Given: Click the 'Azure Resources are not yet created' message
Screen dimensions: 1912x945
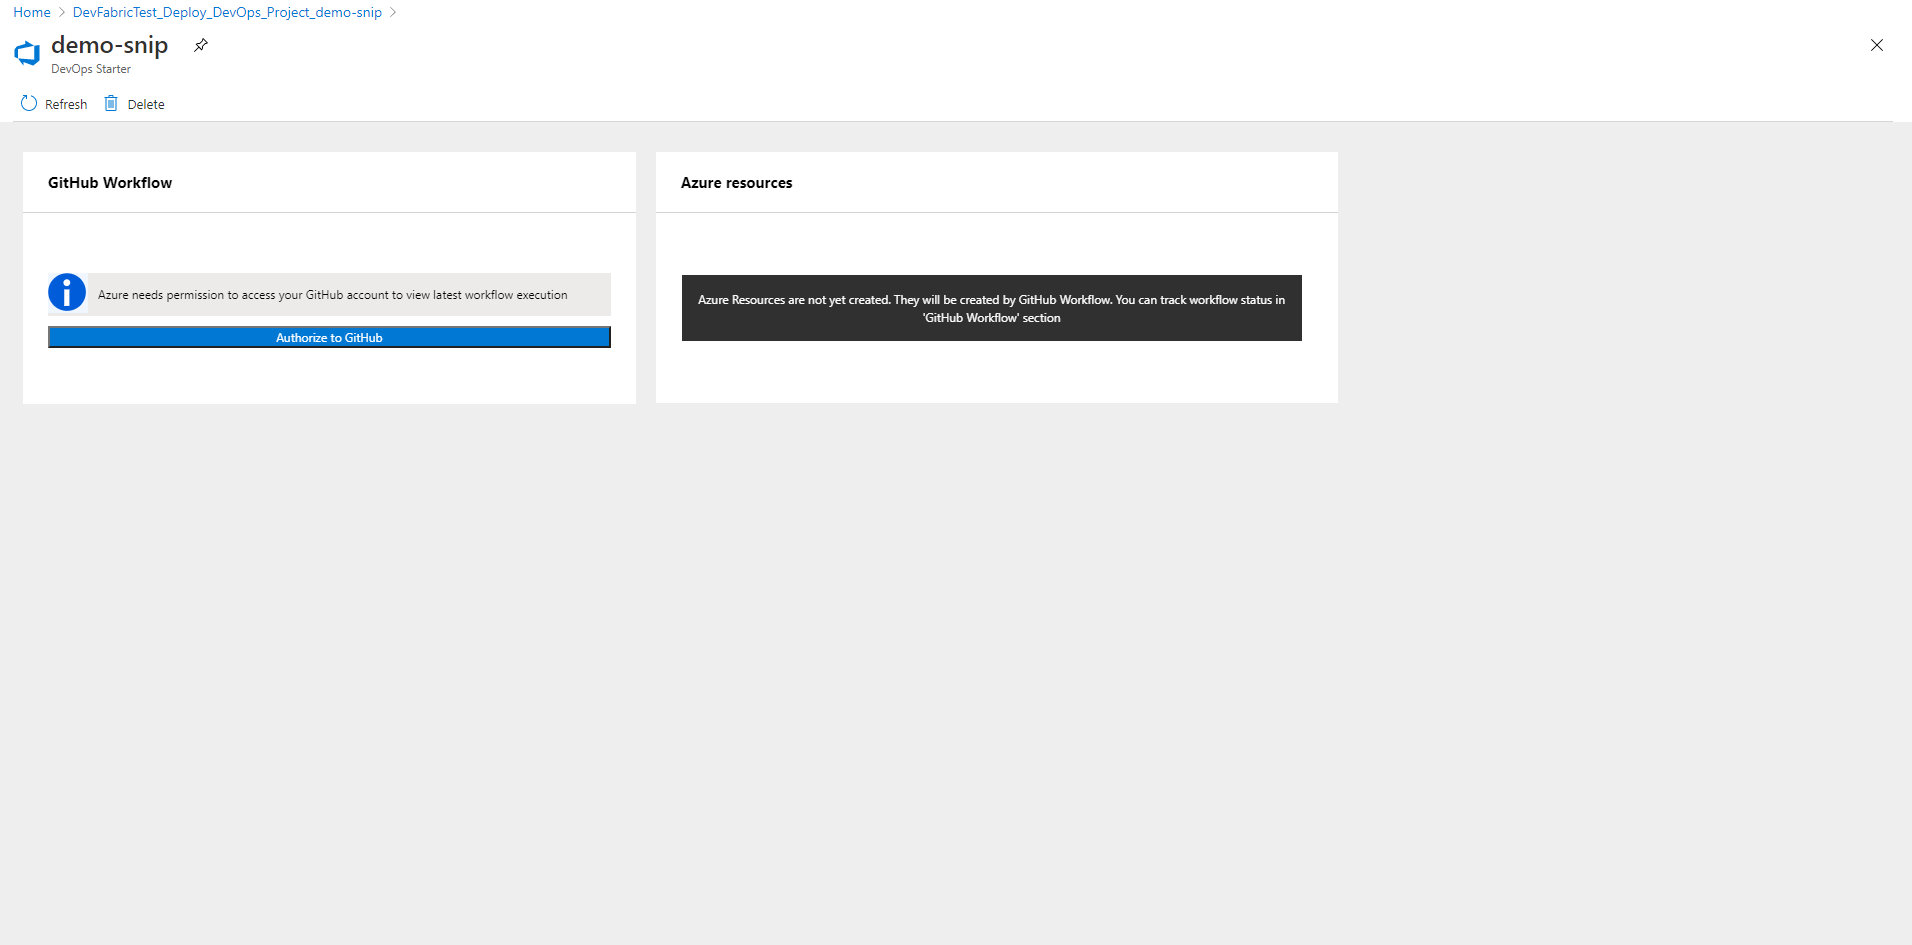Looking at the screenshot, I should 992,308.
